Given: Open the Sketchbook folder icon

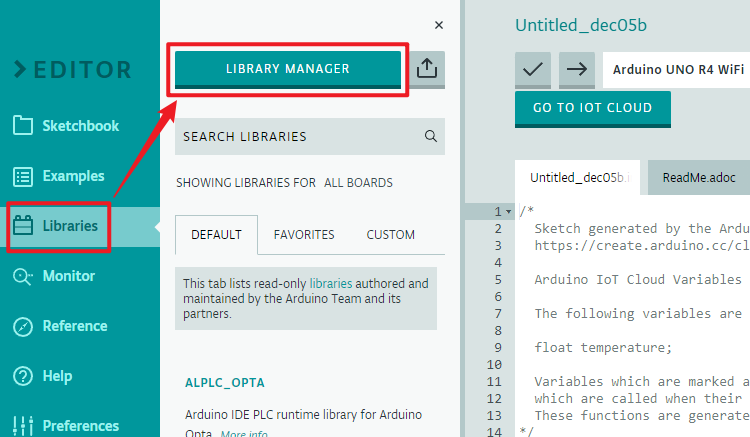Looking at the screenshot, I should click(22, 125).
